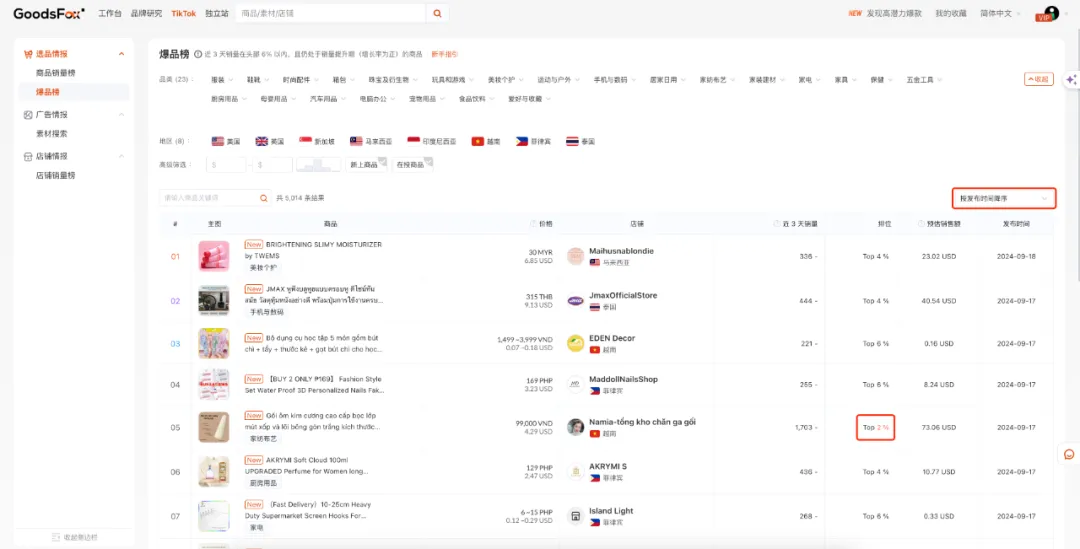Select the 美国 US flag region
The height and width of the screenshot is (549, 1080).
[x=227, y=141]
